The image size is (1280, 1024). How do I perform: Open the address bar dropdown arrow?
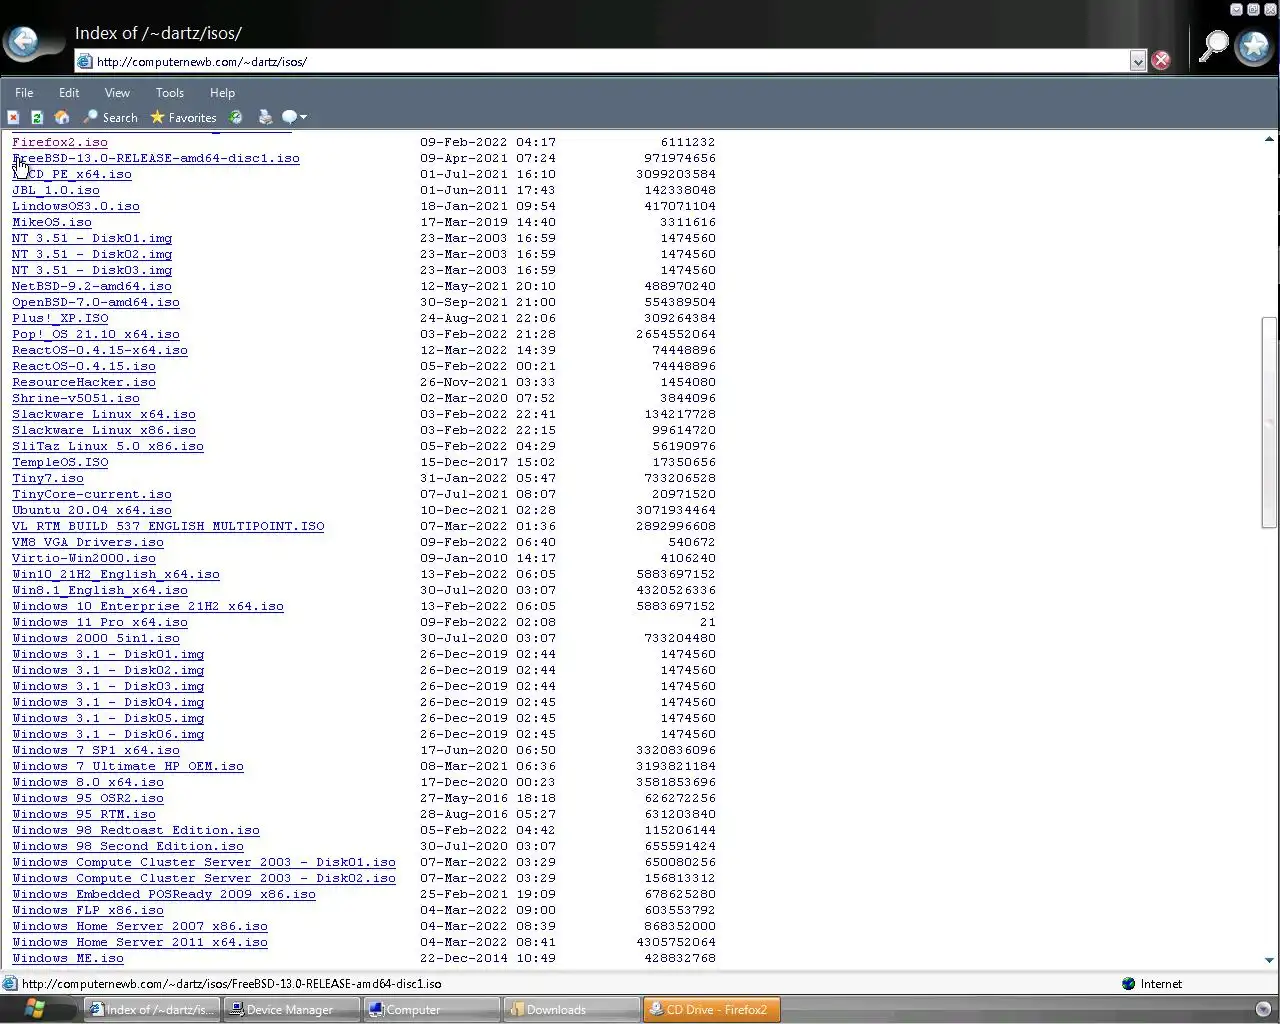coord(1138,61)
